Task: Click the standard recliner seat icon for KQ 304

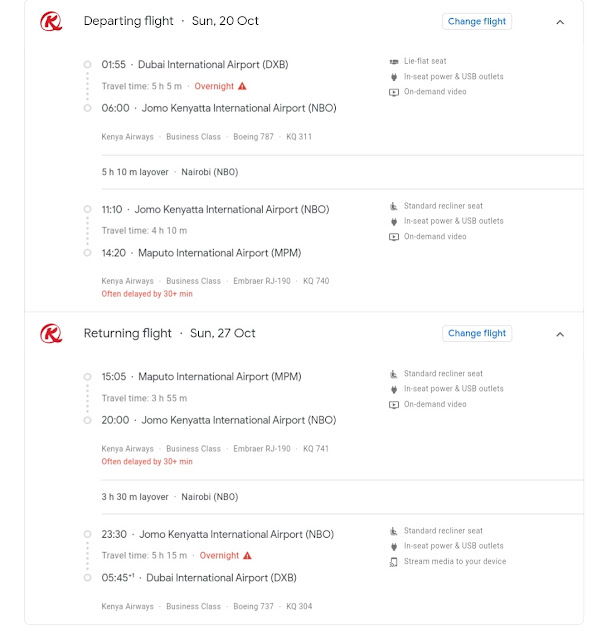Action: [x=393, y=531]
